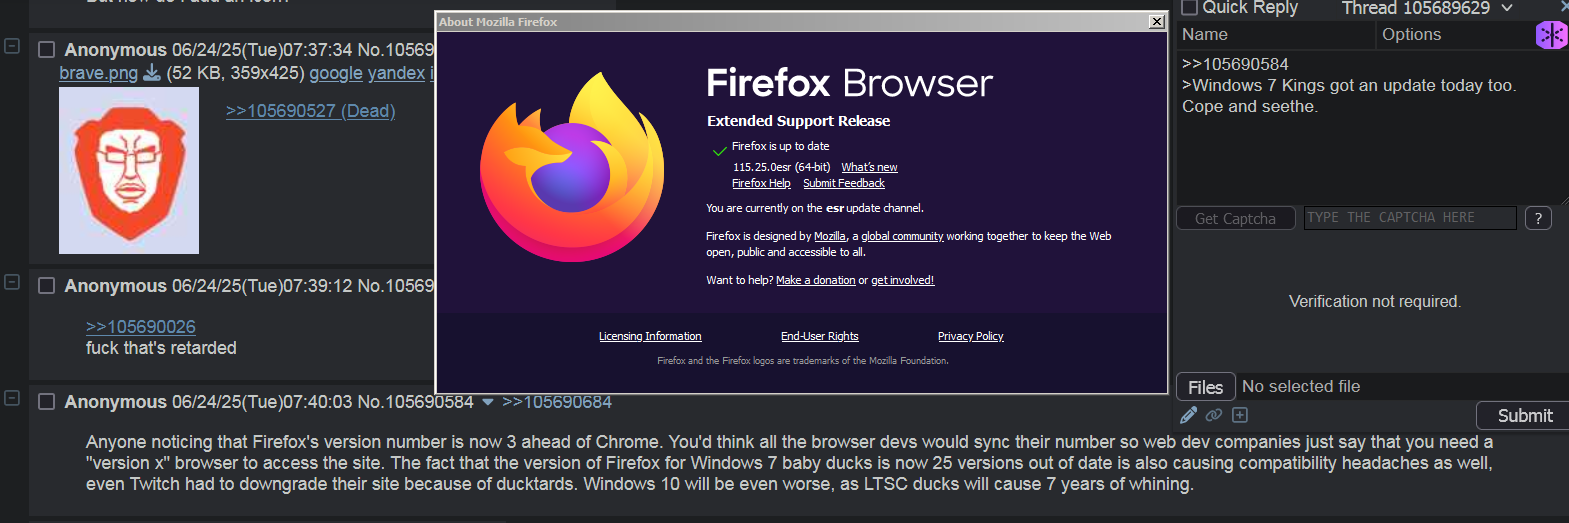Viewport: 1569px width, 523px height.
Task: Tick the checkbox on the 07:37:34 post
Action: (46, 49)
